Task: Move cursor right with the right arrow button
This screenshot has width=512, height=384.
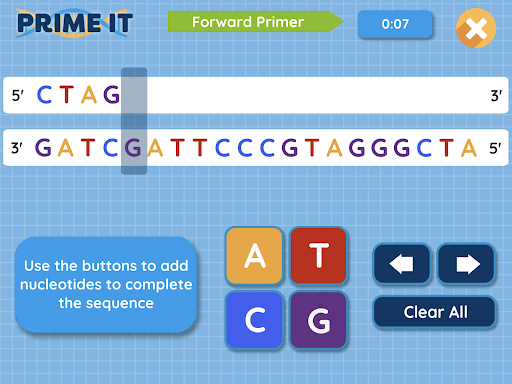Action: 466,264
